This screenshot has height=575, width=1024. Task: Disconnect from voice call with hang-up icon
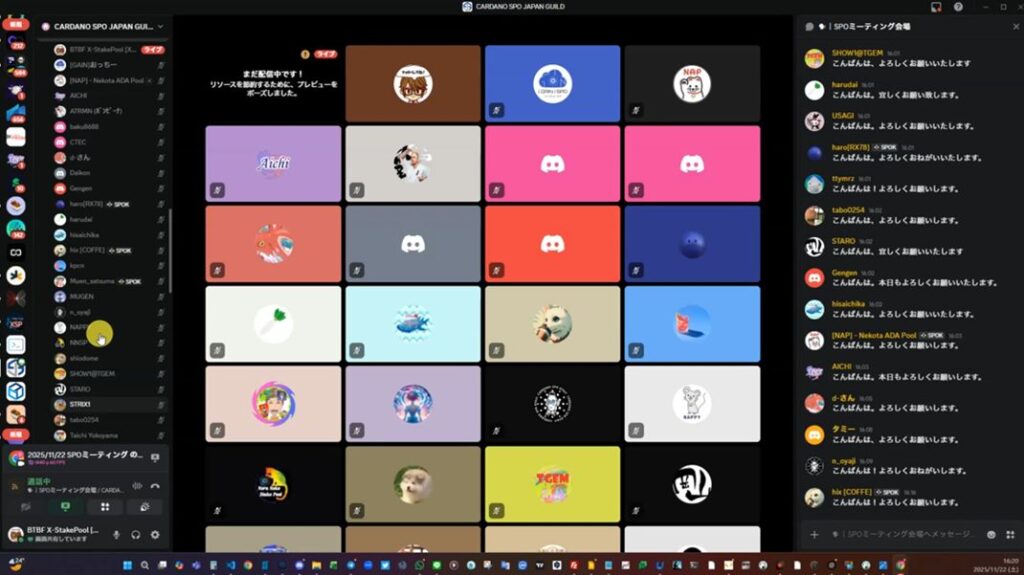(155, 486)
